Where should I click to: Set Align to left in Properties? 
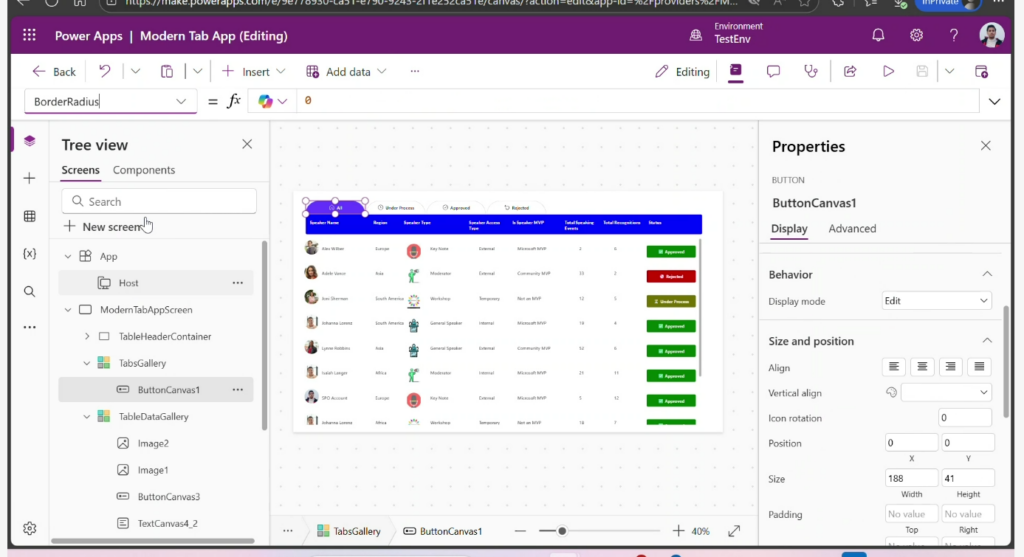point(895,368)
